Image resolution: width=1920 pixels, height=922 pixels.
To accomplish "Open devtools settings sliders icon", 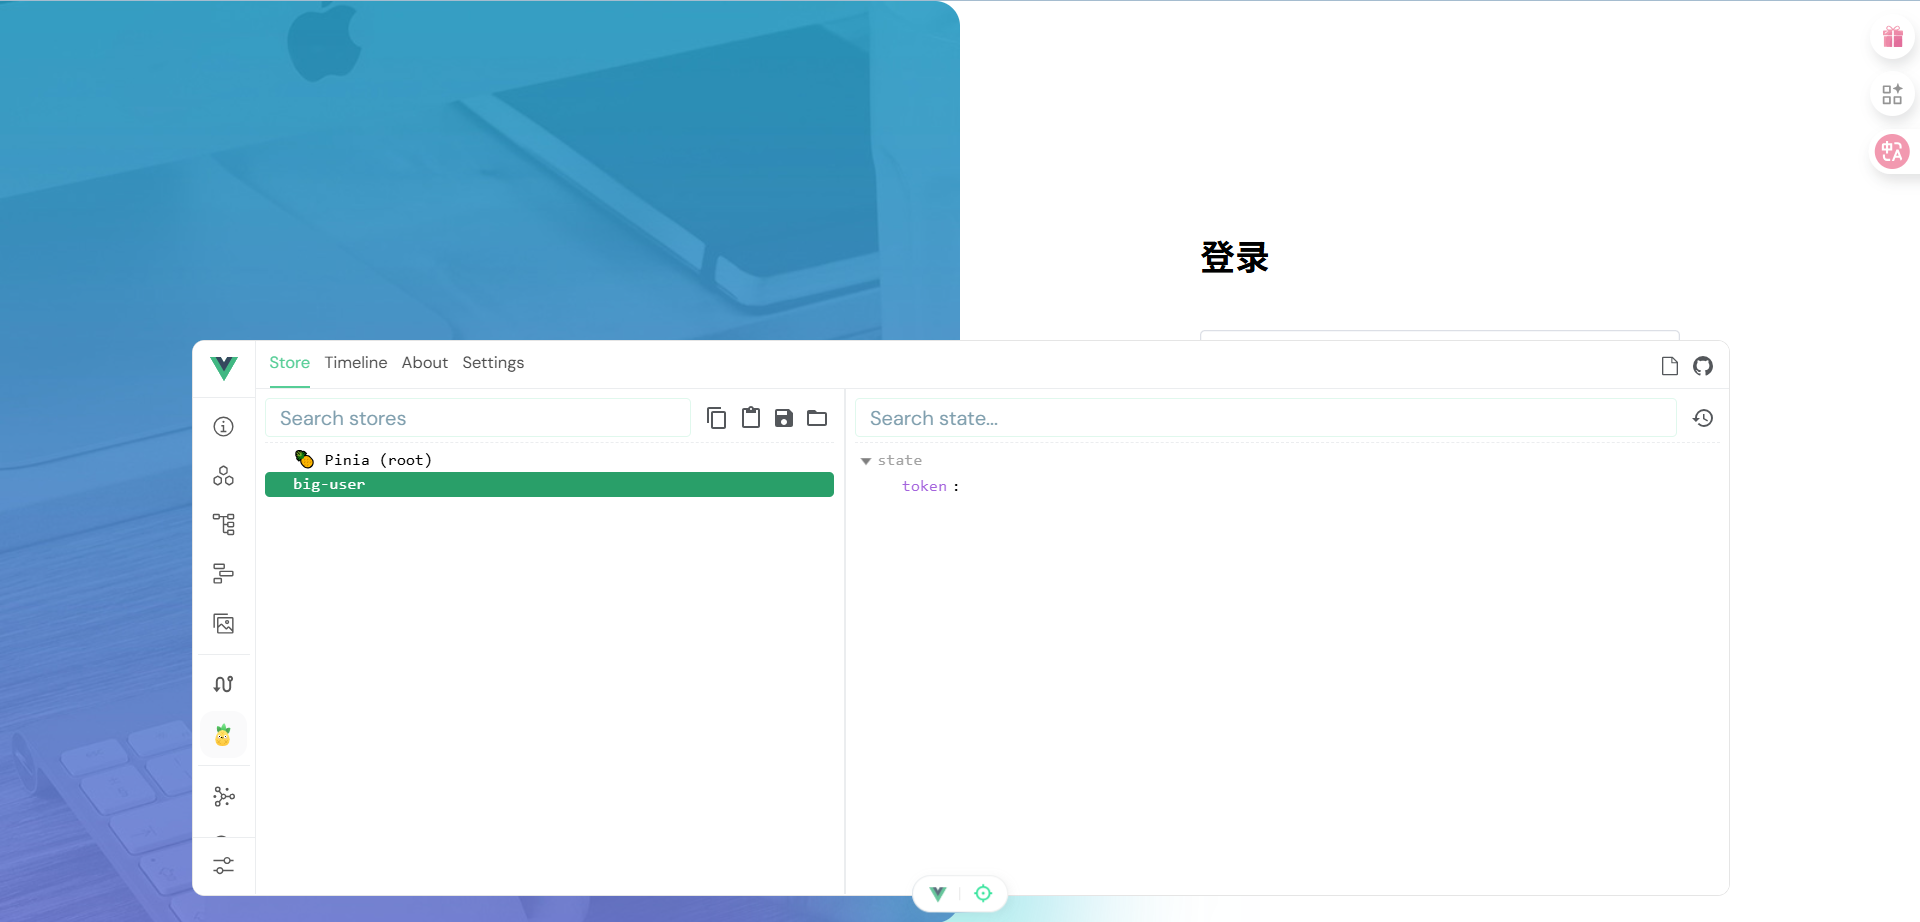I will tap(224, 866).
